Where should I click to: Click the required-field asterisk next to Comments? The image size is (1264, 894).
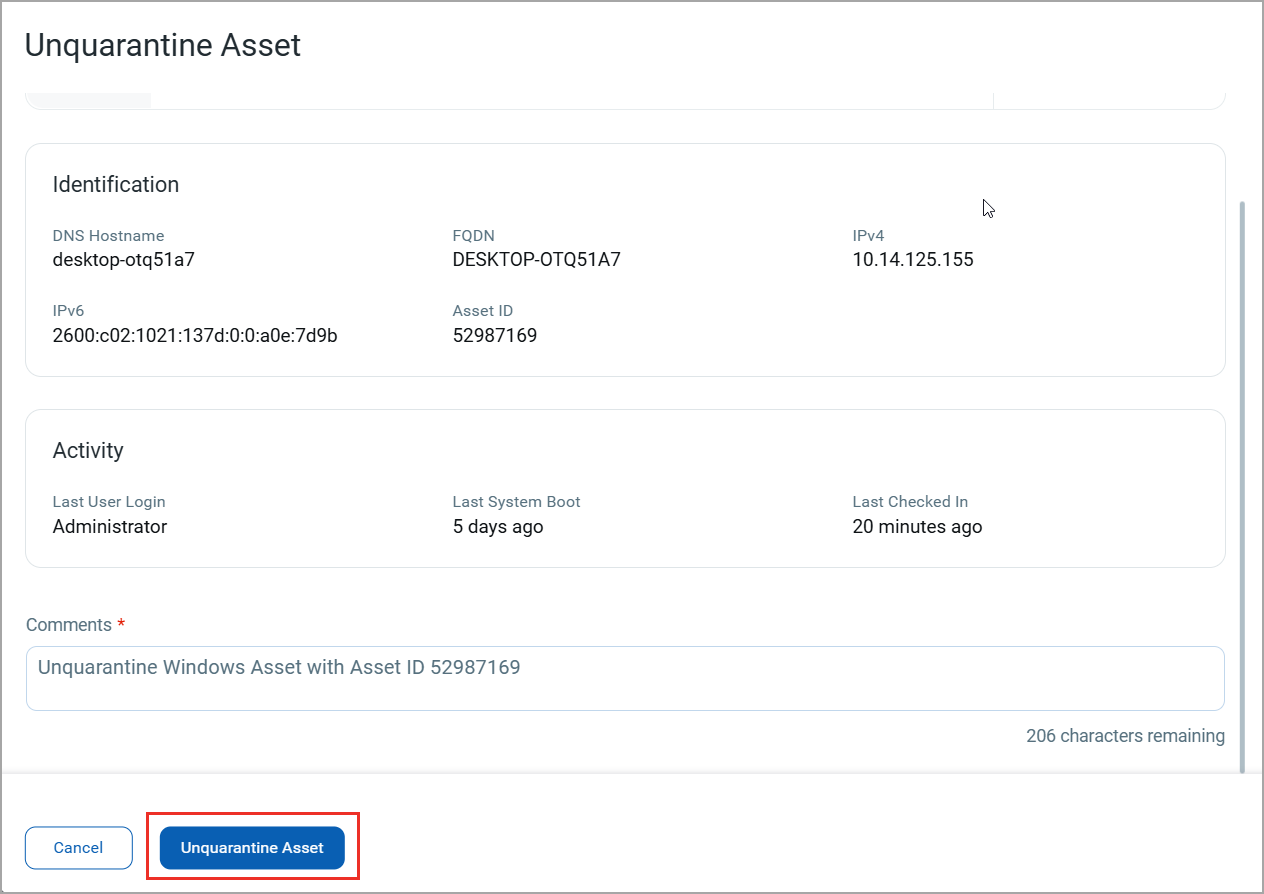pos(121,623)
